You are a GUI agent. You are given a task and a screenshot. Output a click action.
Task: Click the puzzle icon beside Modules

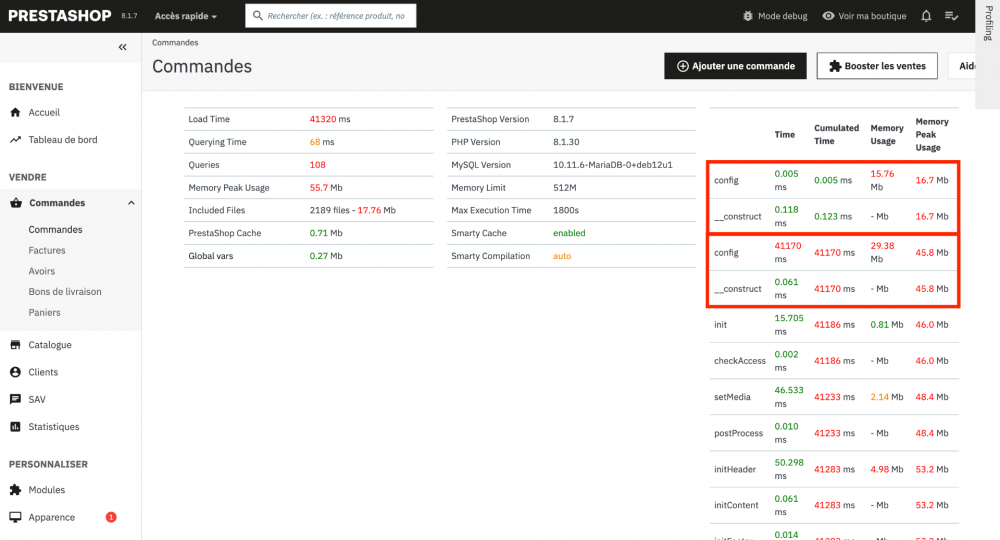15,490
